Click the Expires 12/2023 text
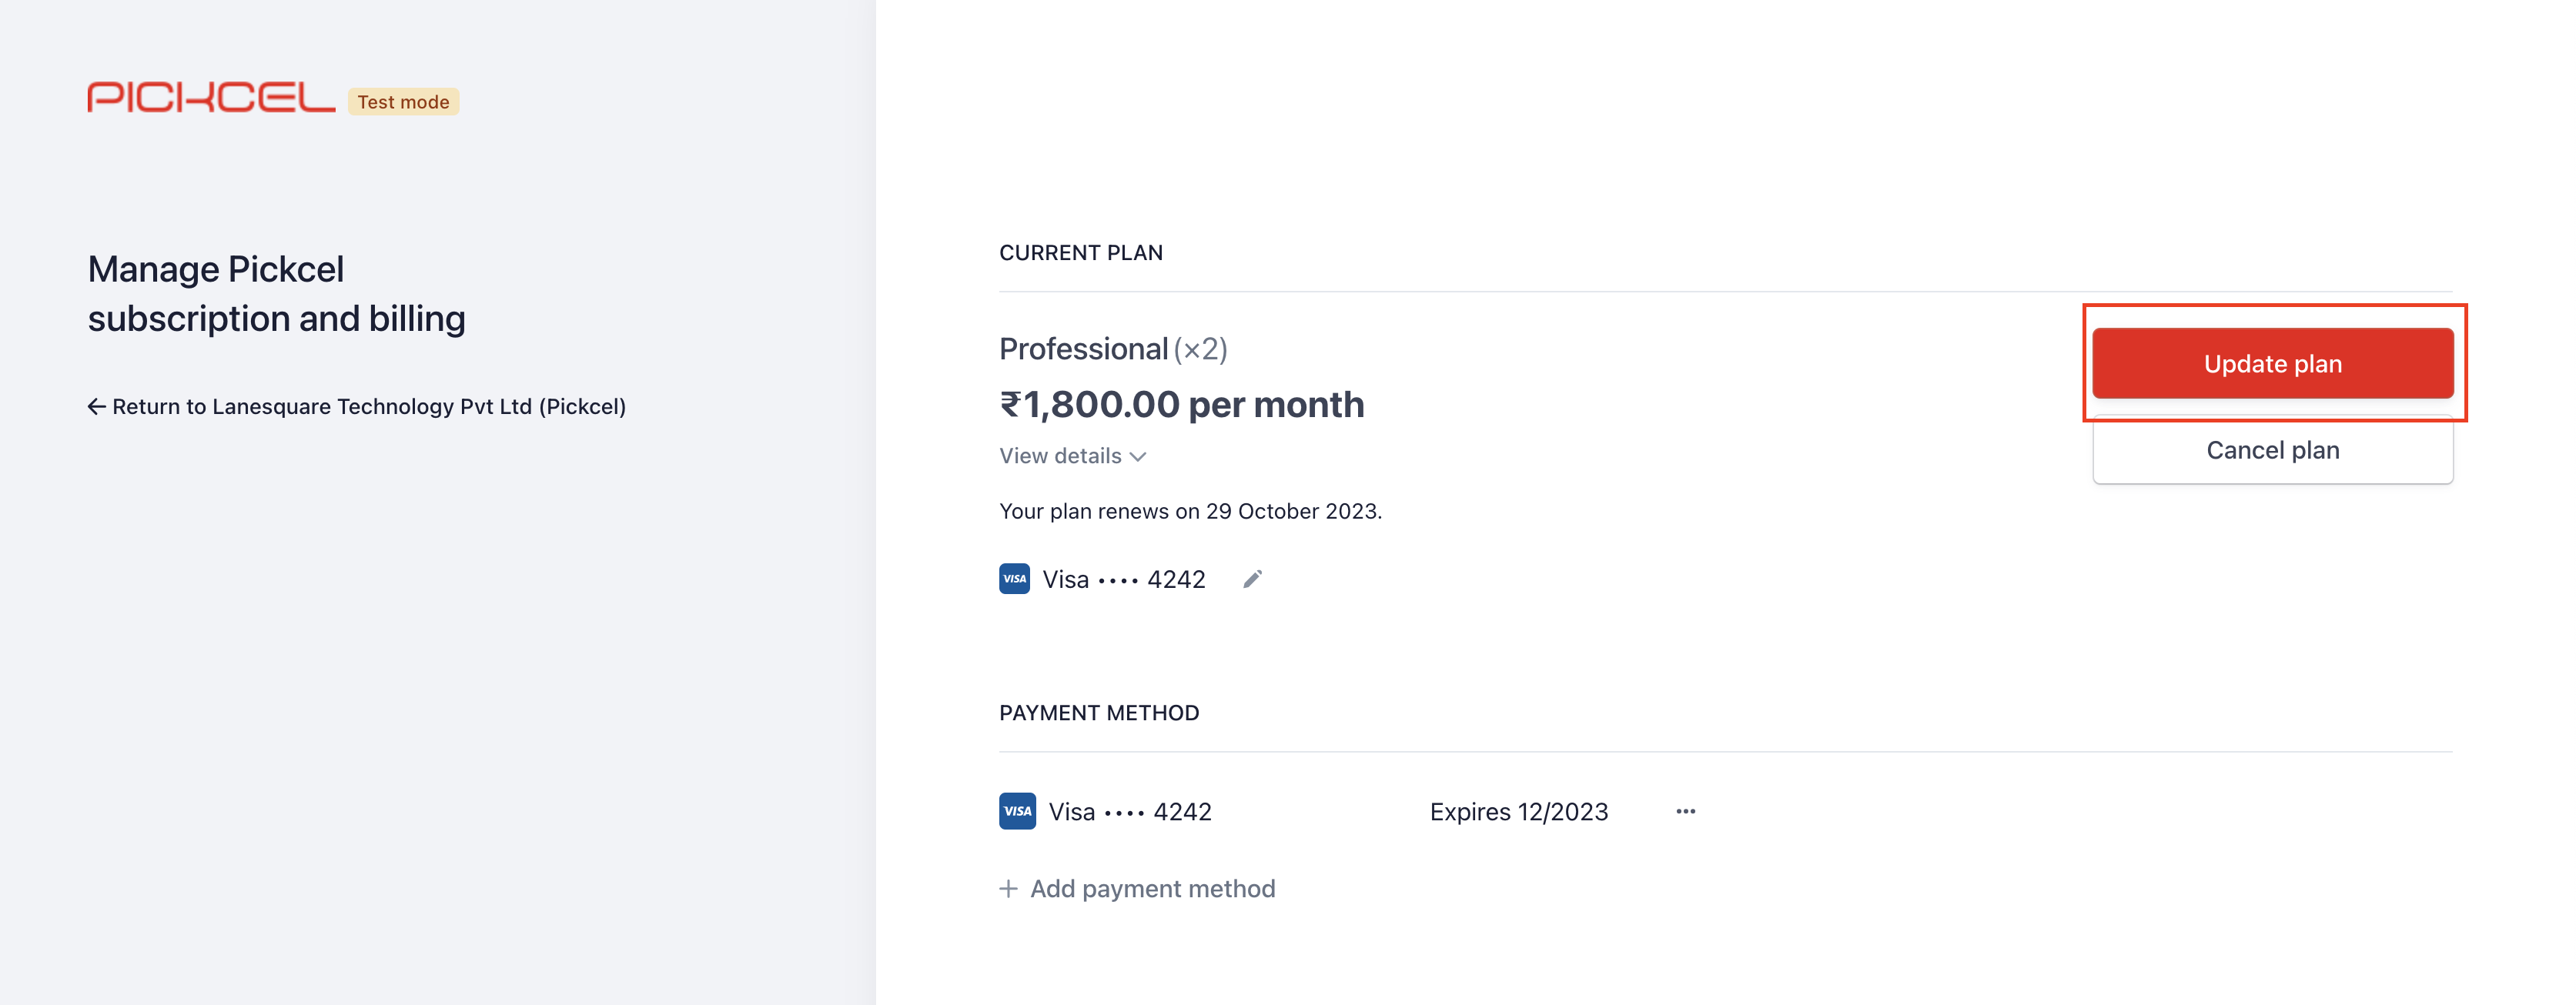2576x1005 pixels. point(1519,811)
